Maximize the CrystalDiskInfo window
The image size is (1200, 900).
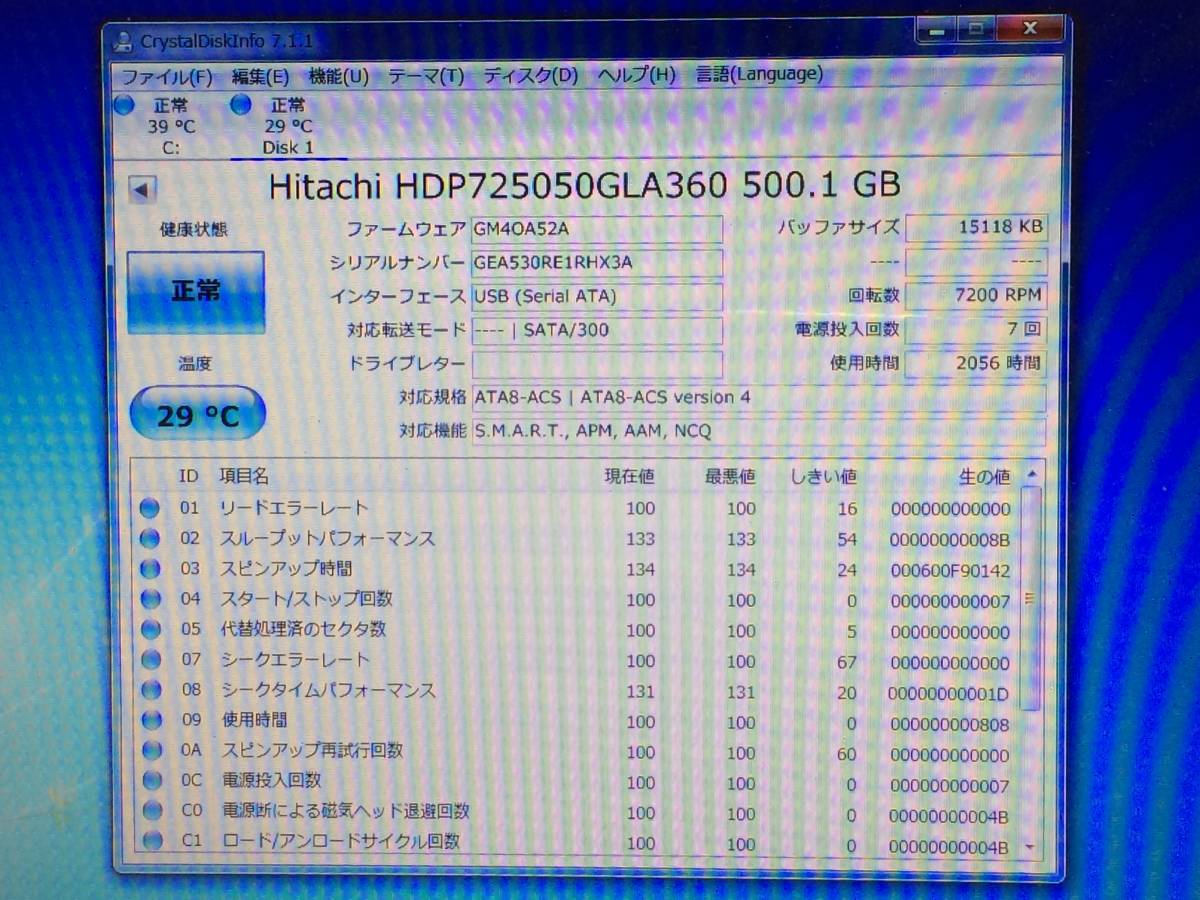click(978, 30)
